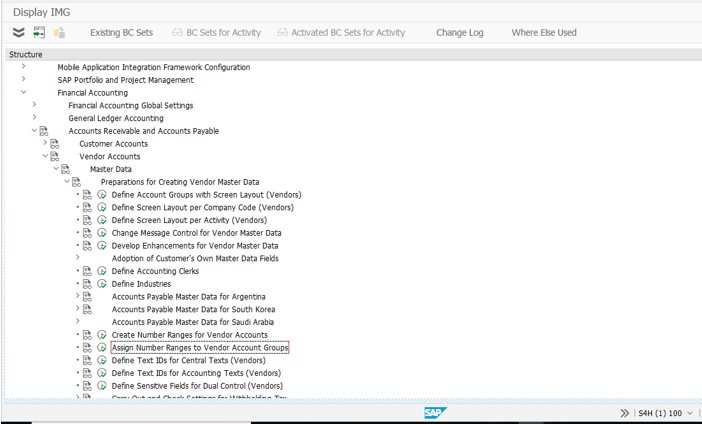Open documentation icon for Customer Accounts
The width and height of the screenshot is (702, 424).
point(55,144)
